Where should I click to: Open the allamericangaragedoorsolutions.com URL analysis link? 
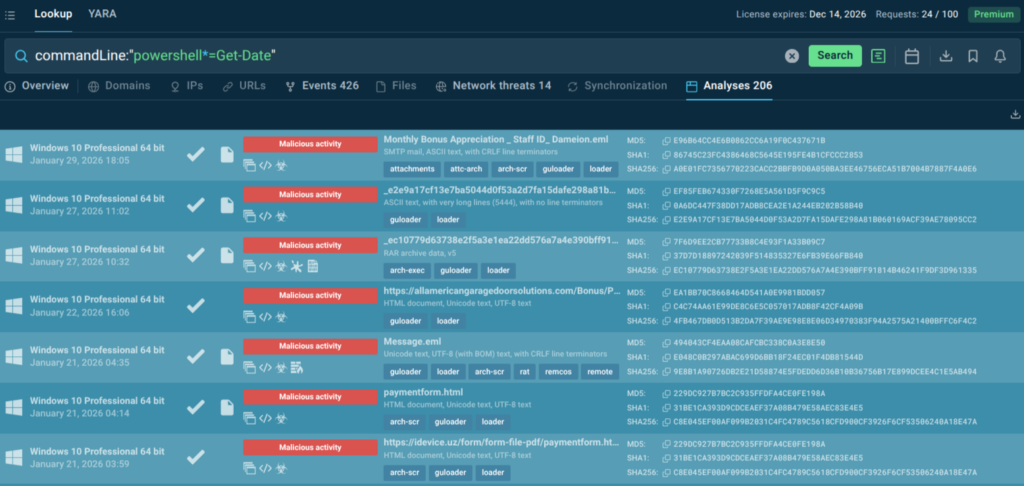coord(496,292)
